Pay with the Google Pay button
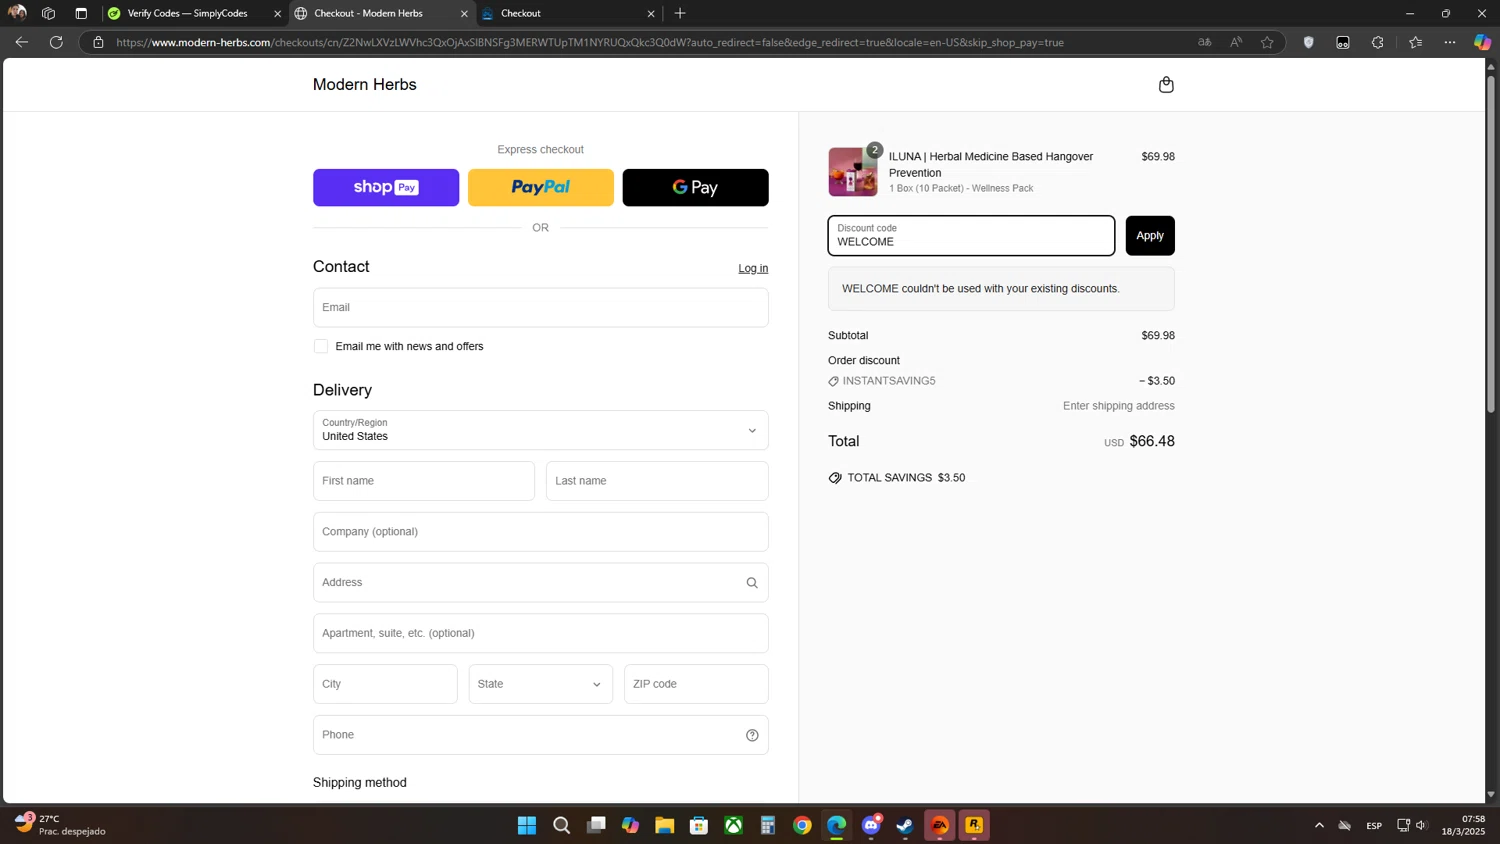The width and height of the screenshot is (1500, 844). (x=695, y=187)
